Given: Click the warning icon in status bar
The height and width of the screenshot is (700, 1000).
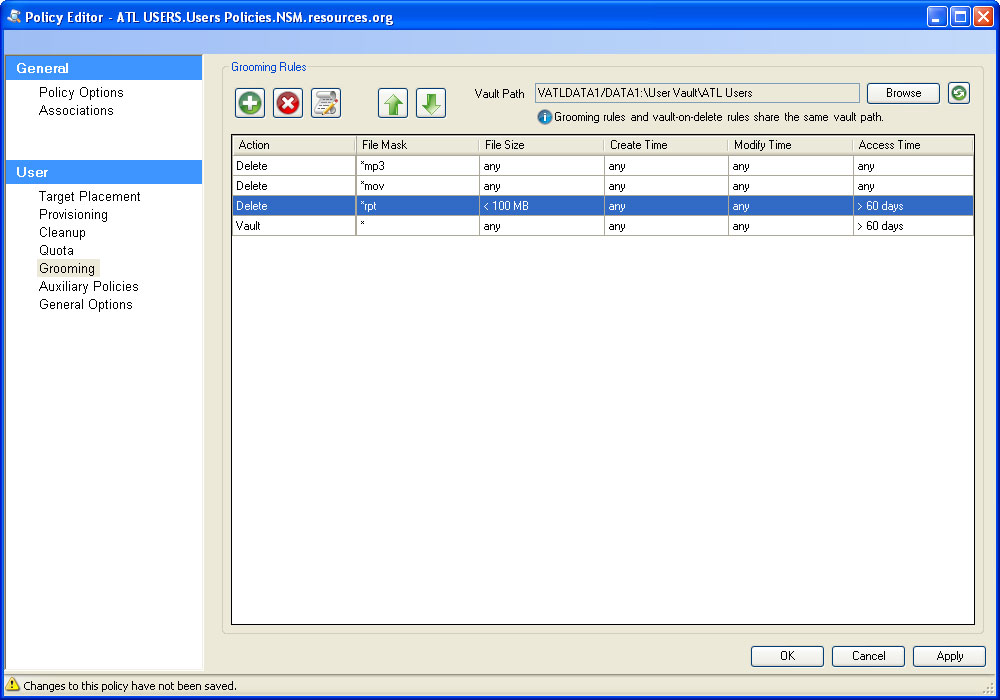Looking at the screenshot, I should point(13,685).
